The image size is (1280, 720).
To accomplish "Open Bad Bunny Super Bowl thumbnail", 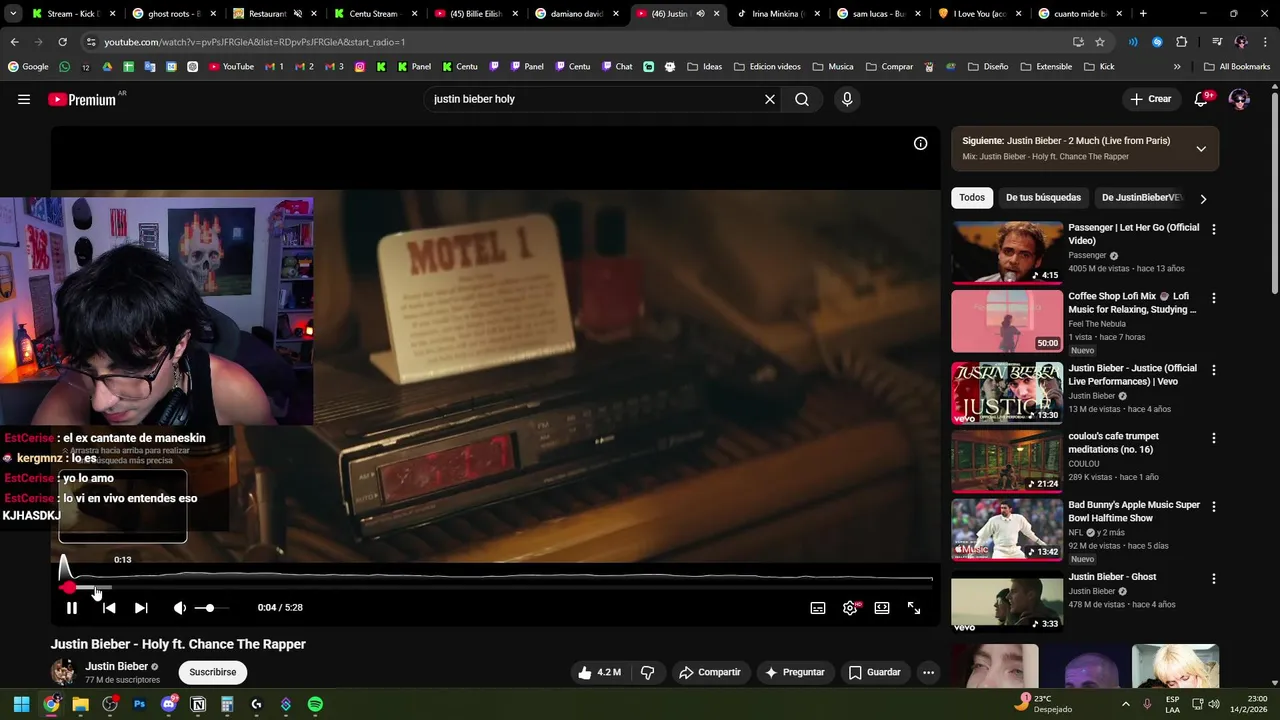I will click(x=1007, y=530).
